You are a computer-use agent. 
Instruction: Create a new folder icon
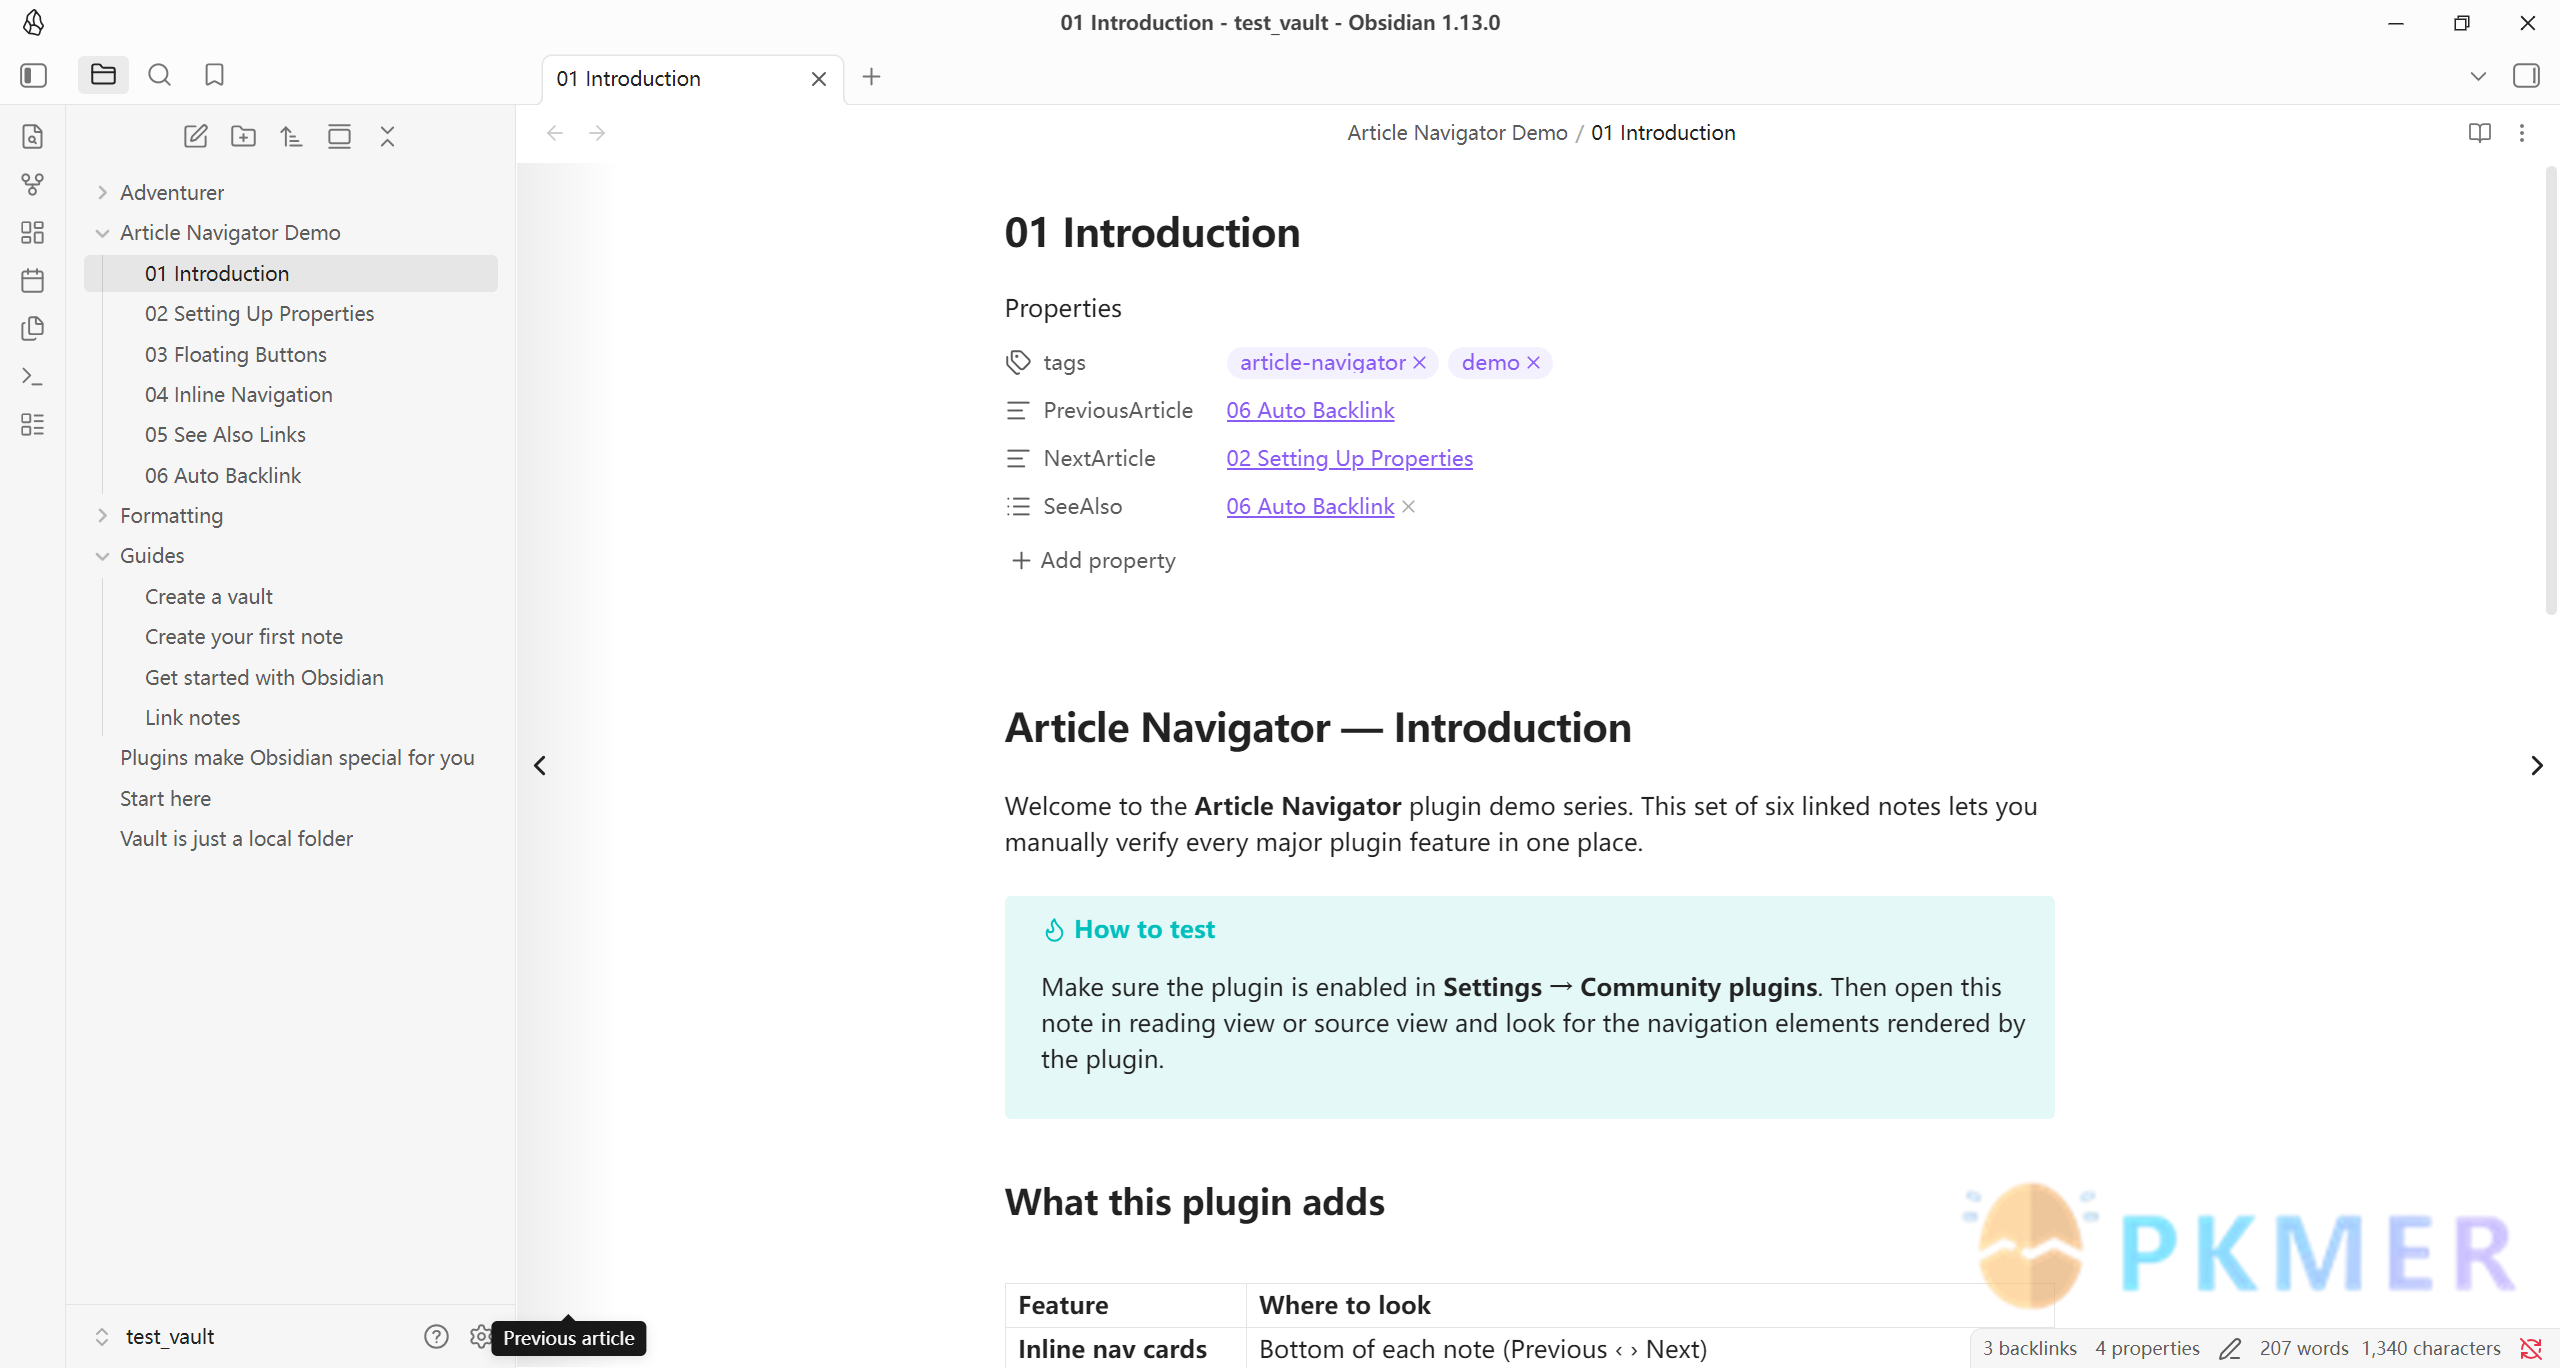point(243,137)
